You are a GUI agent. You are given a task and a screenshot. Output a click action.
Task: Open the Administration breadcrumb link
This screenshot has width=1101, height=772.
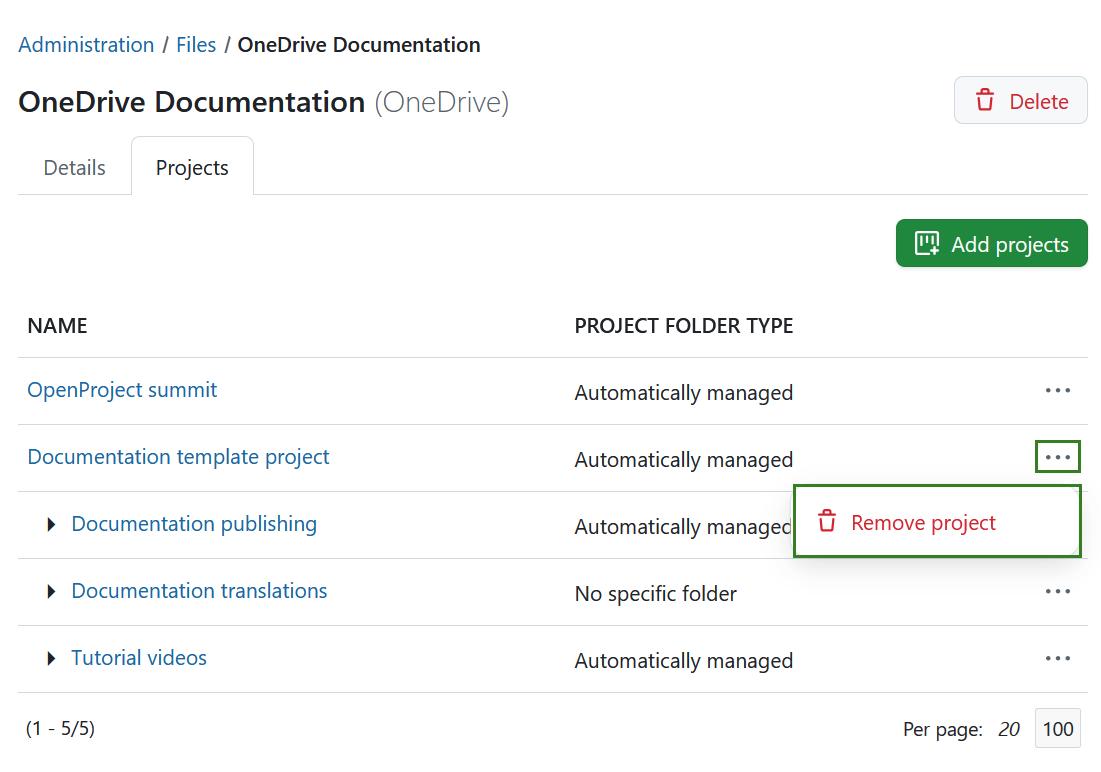click(86, 44)
